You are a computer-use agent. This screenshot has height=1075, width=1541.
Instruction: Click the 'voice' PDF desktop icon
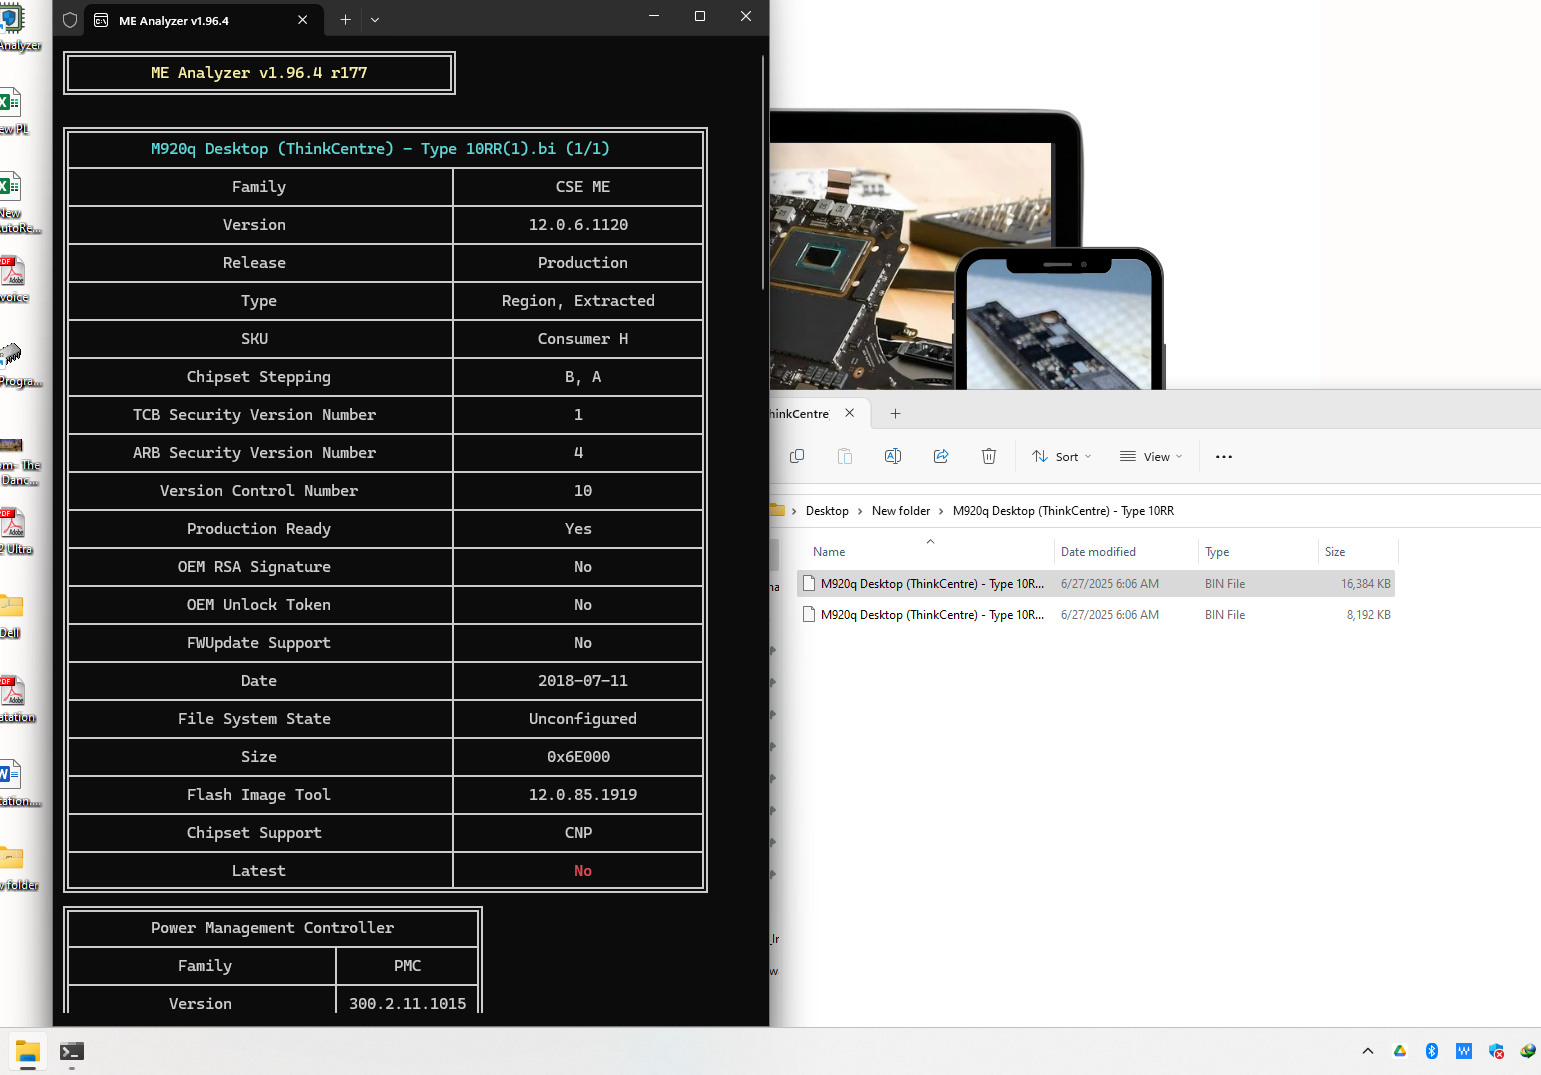pyautogui.click(x=14, y=278)
